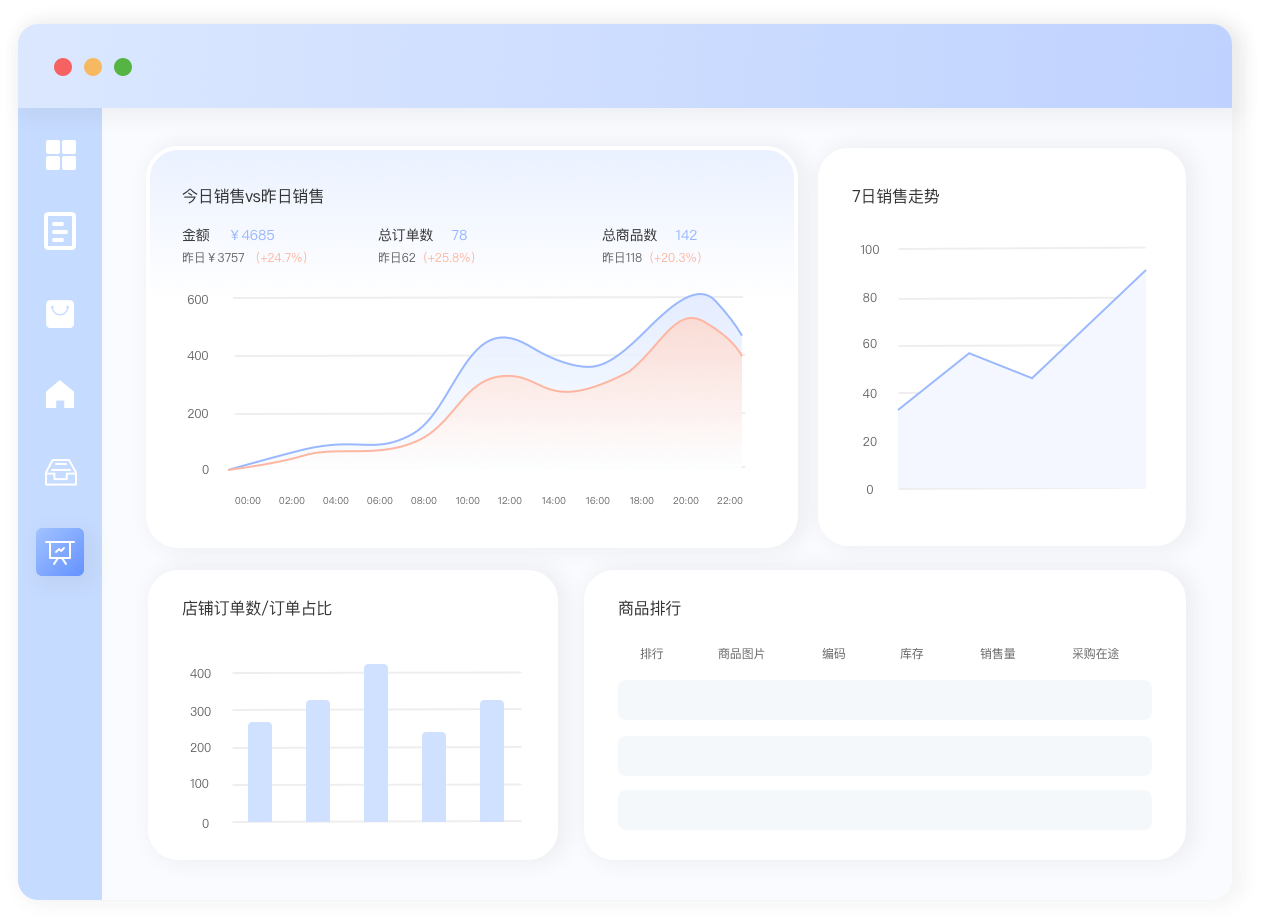
Task: Click the 总订单数 label
Action: pos(406,235)
